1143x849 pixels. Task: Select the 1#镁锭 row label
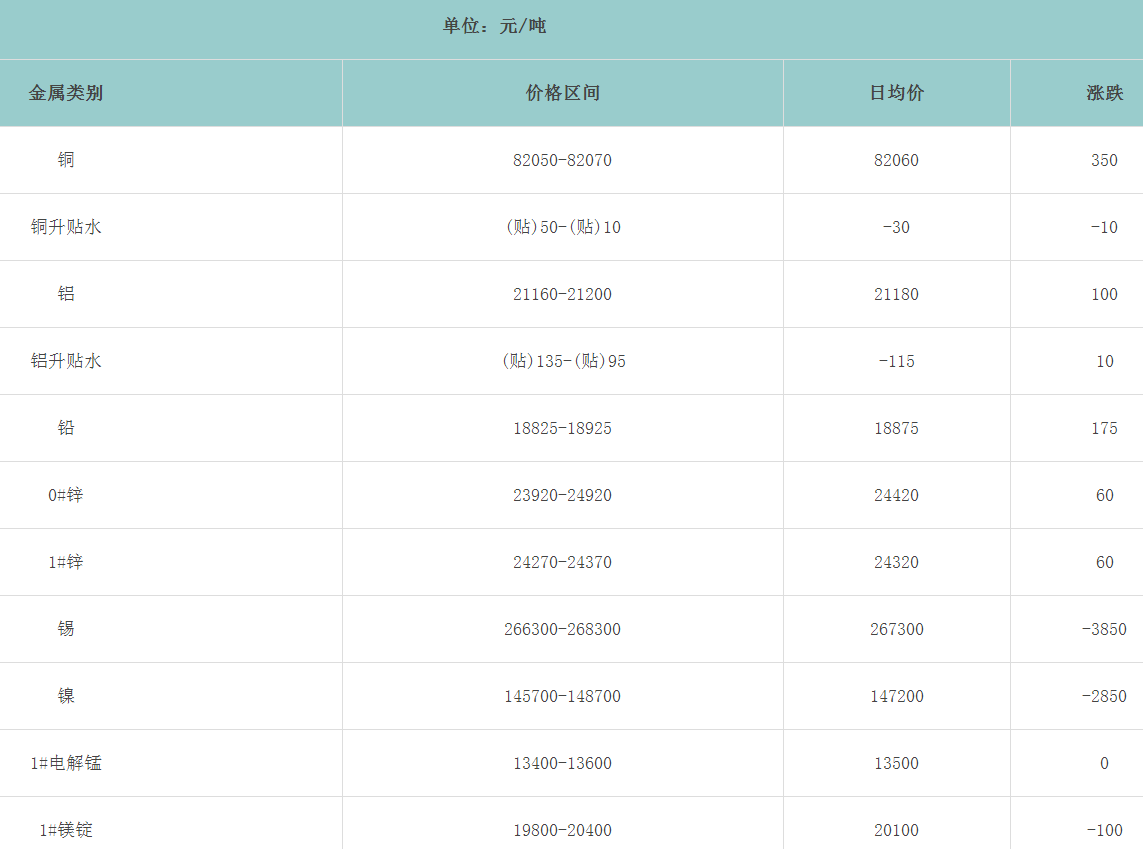coord(66,830)
